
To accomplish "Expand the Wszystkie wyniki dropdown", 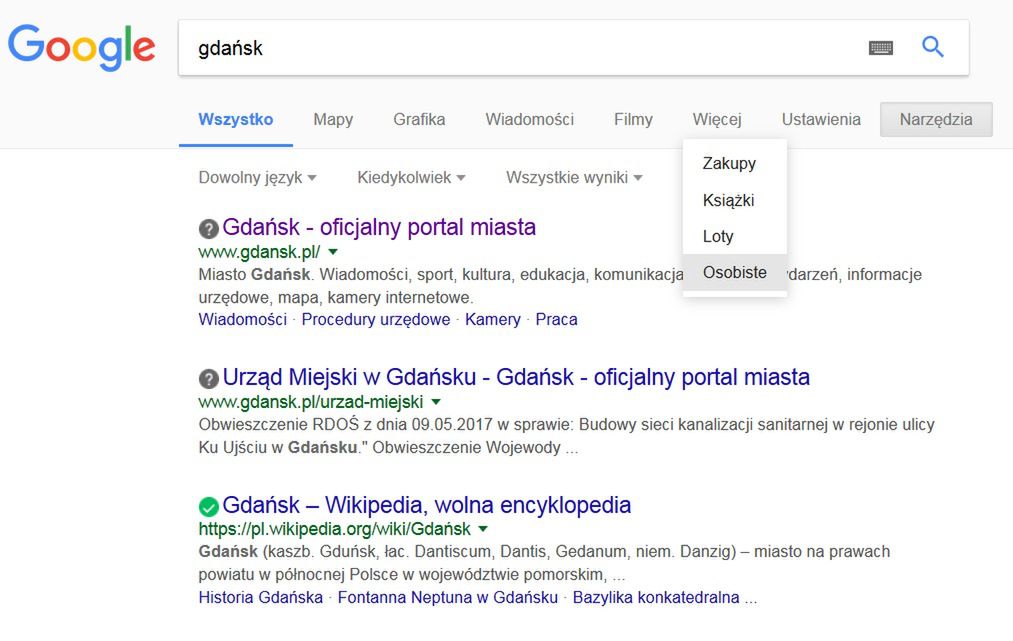I will (x=573, y=178).
